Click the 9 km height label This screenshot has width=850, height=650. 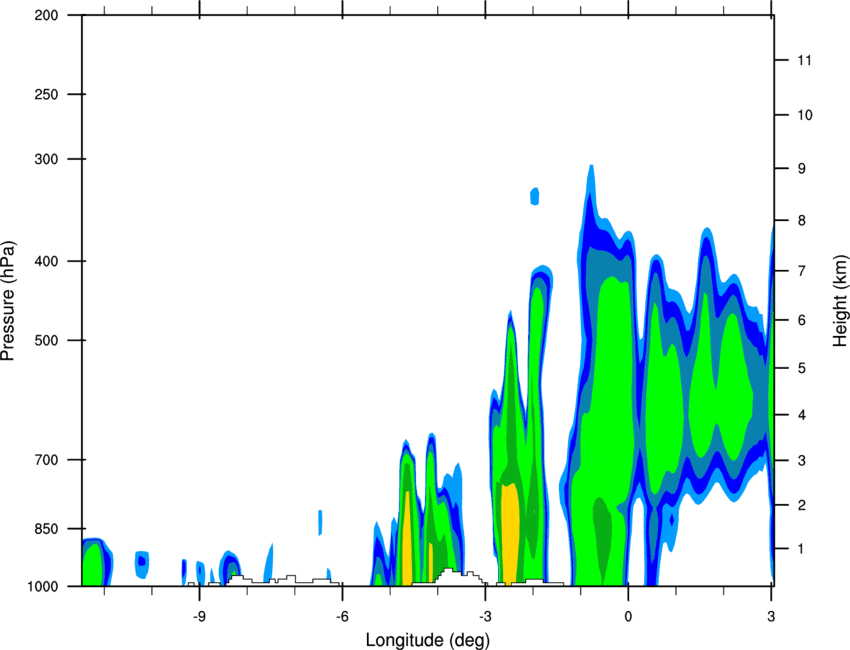click(x=802, y=169)
